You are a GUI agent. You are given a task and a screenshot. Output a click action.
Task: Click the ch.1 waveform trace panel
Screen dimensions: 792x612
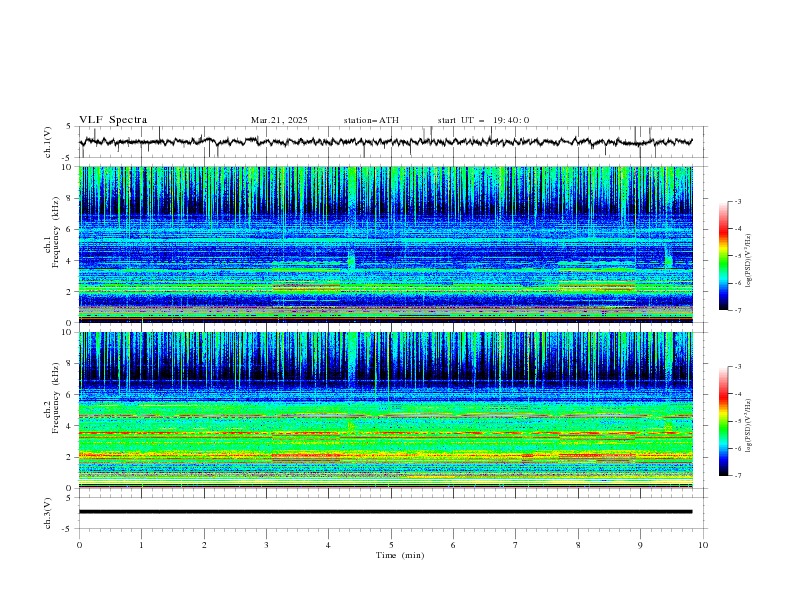[x=392, y=142]
